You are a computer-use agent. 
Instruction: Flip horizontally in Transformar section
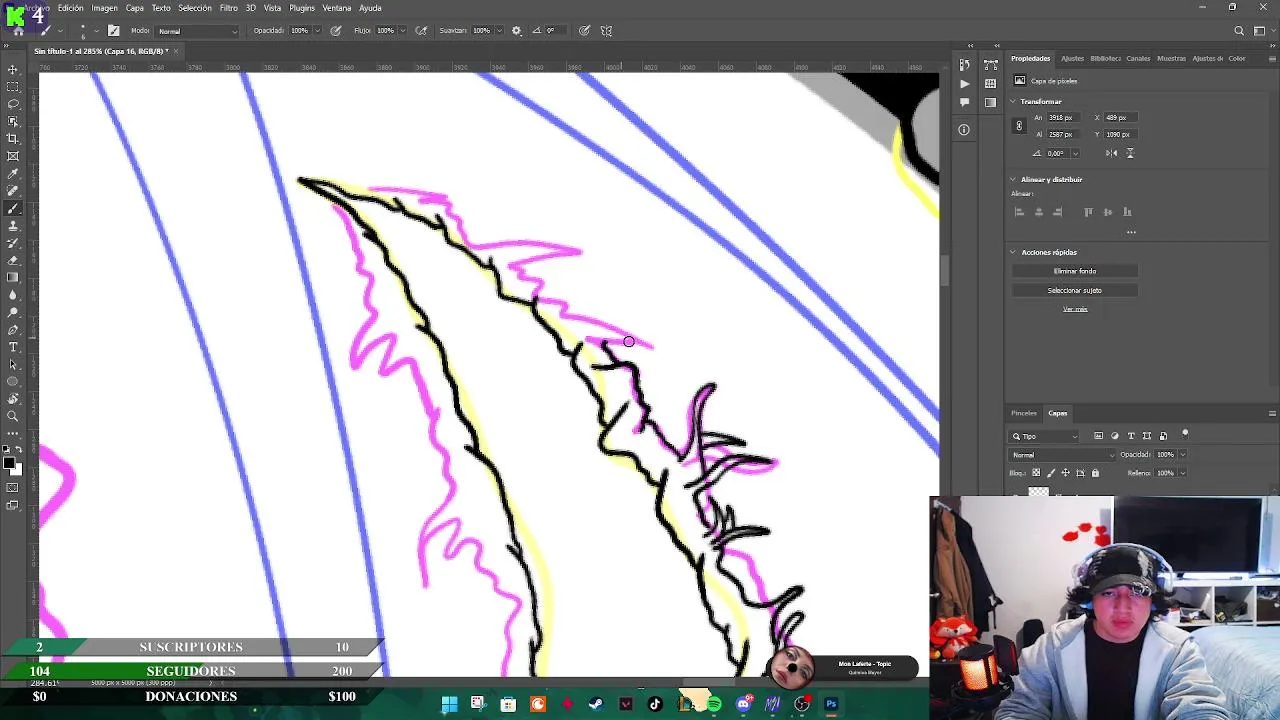pos(1111,153)
